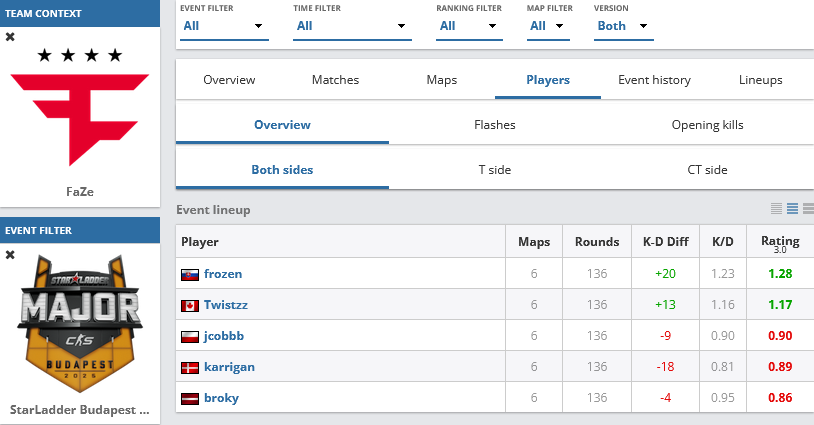Viewport: 814px width, 425px height.
Task: Open Twistzz's player page
Action: (225, 305)
